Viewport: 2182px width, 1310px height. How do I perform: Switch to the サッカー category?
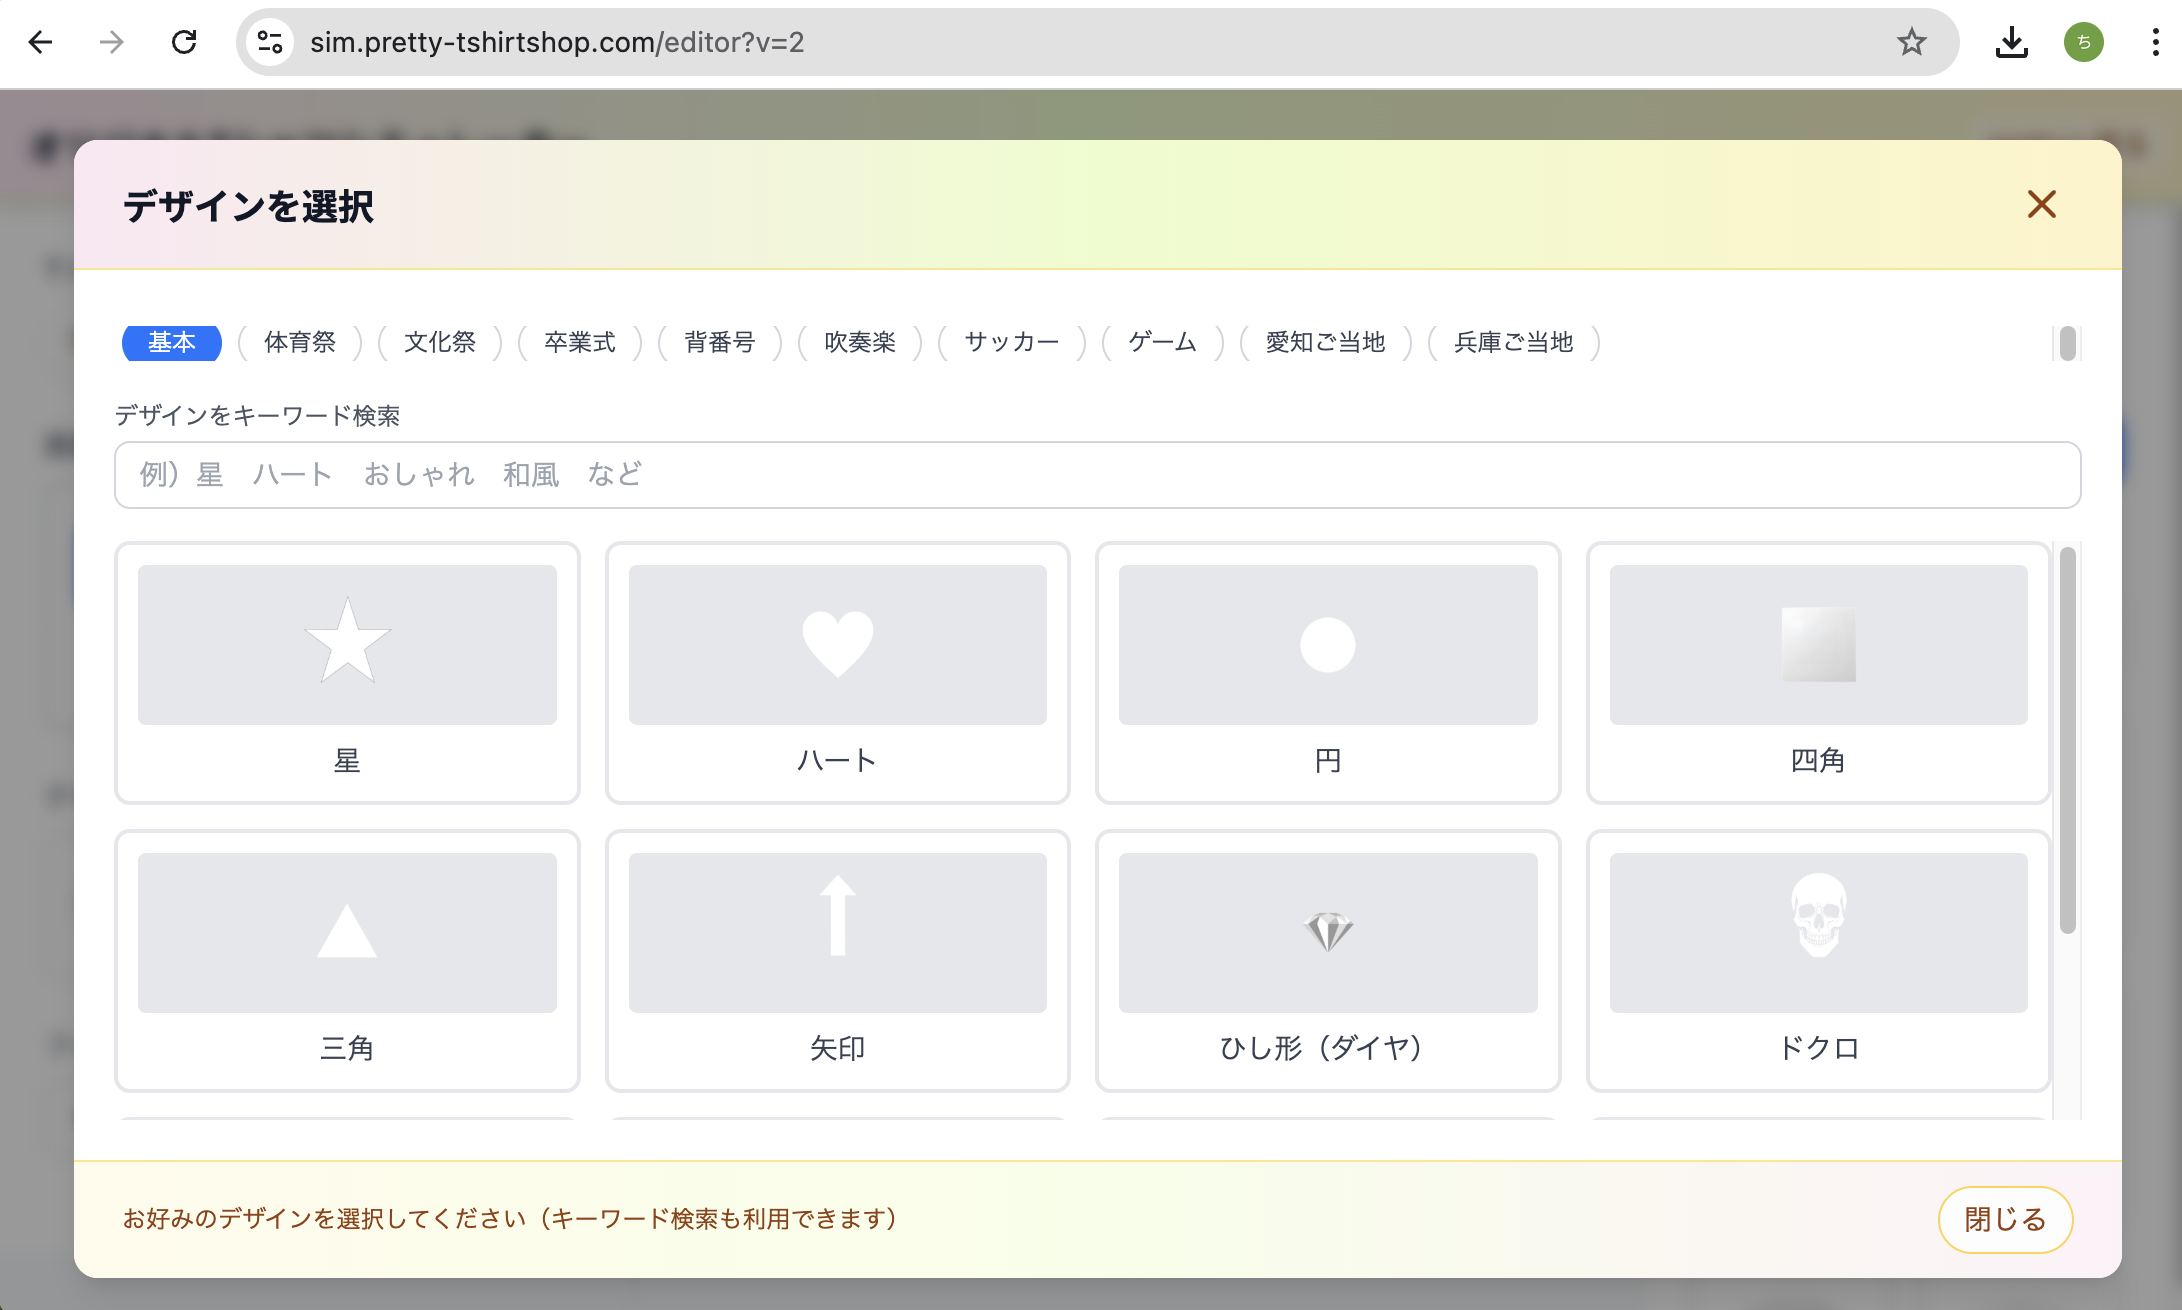click(x=1011, y=343)
